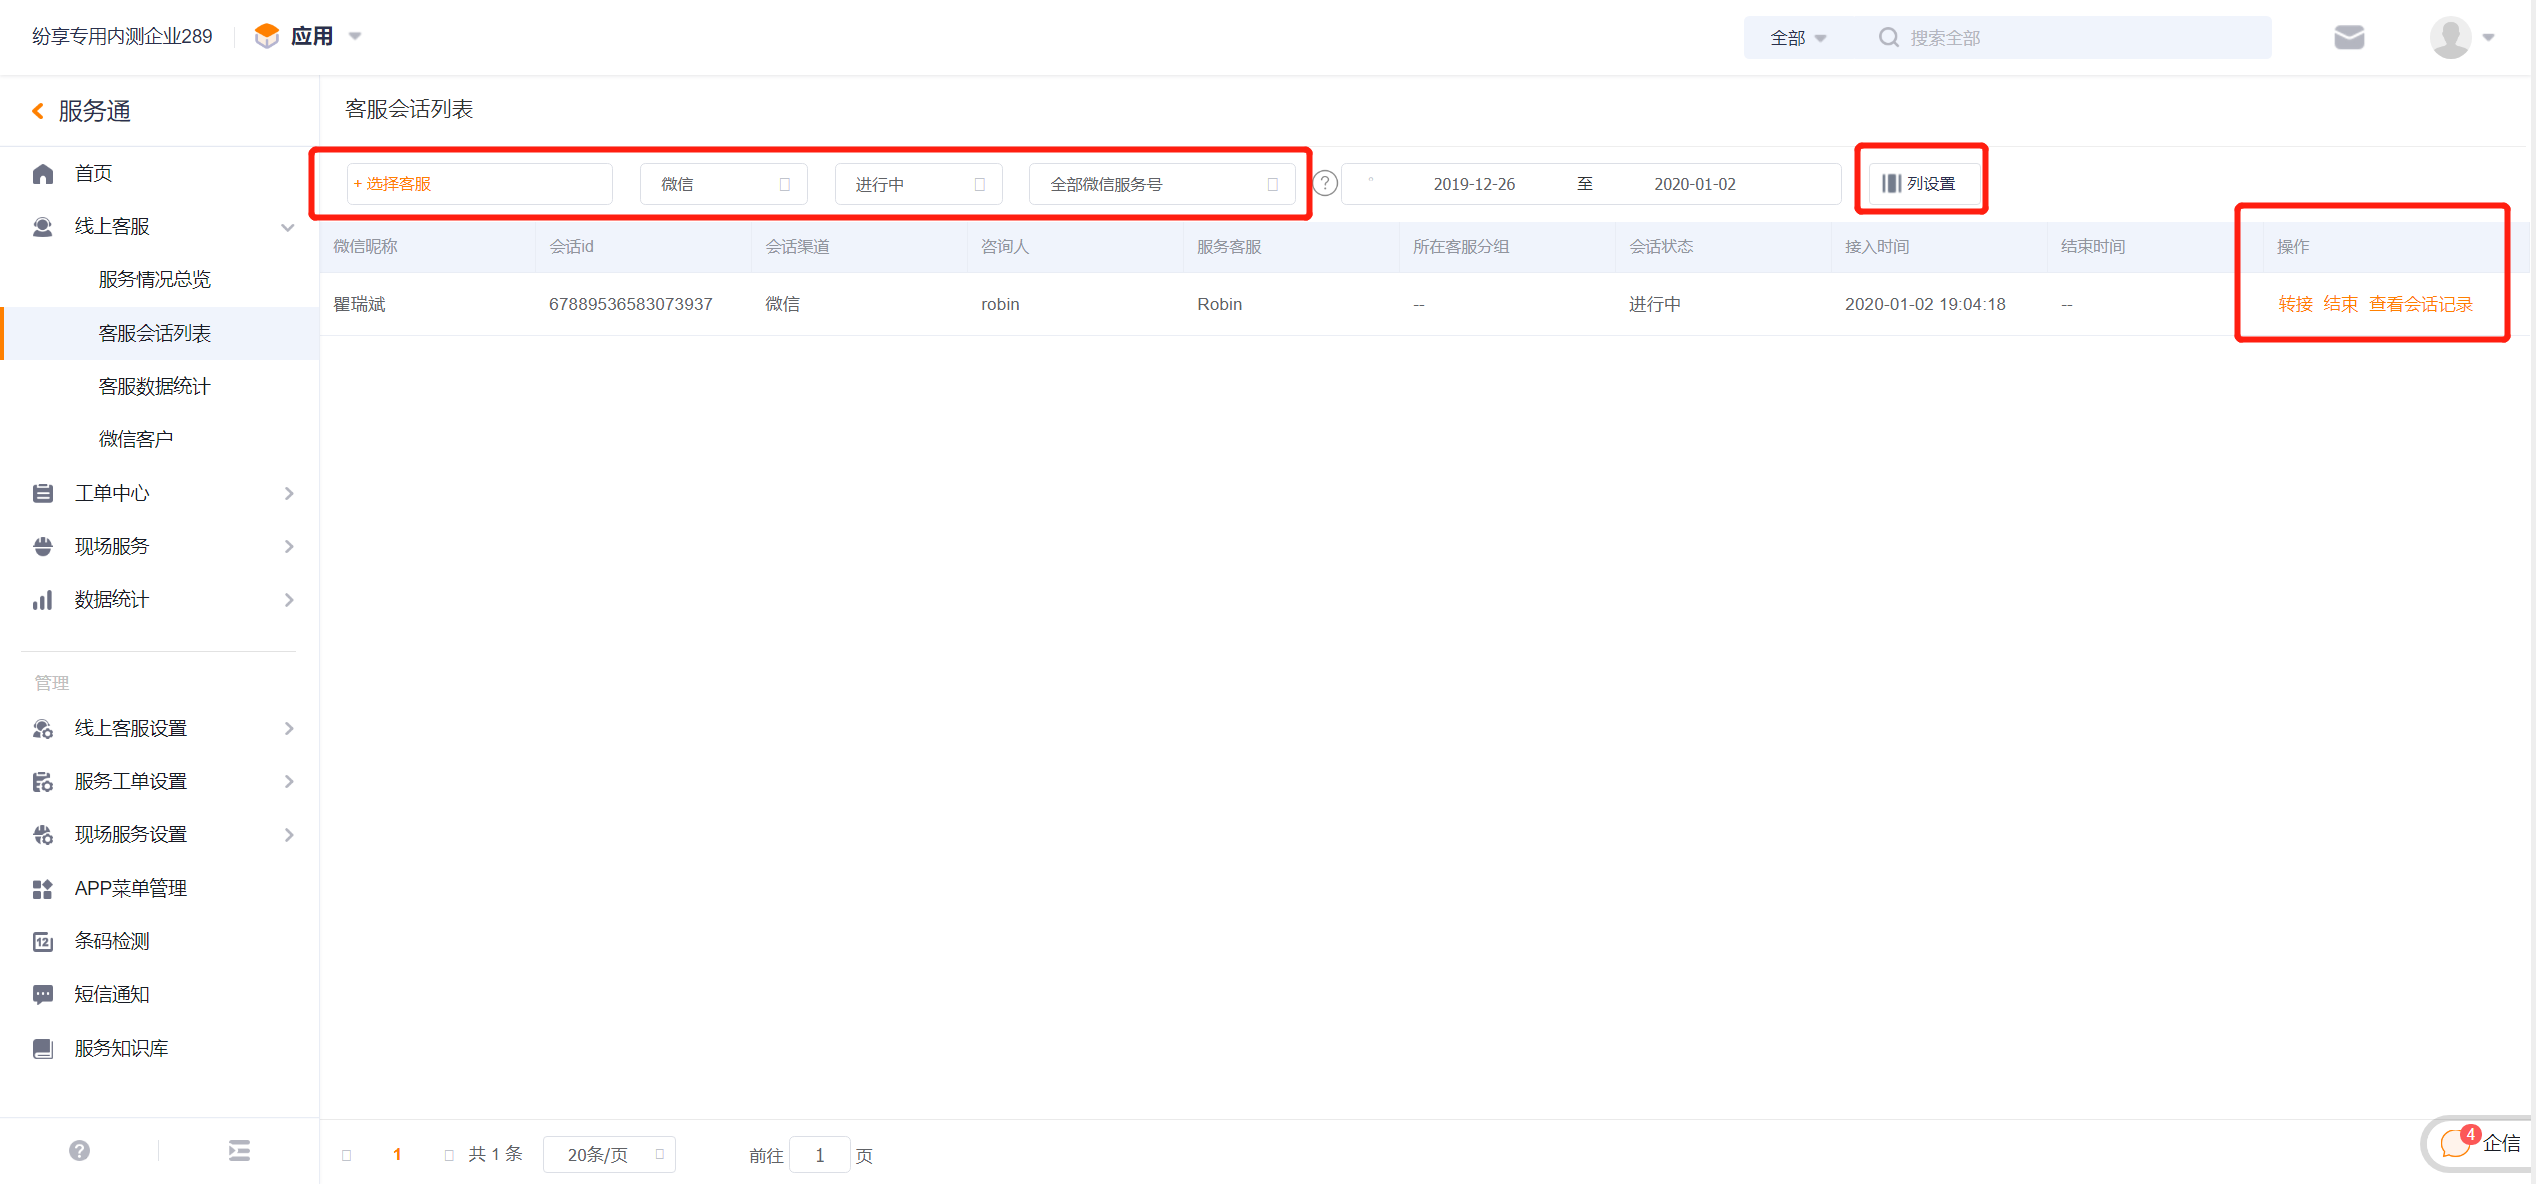
Task: Click the 接入时间 column header
Action: pyautogui.click(x=1877, y=247)
